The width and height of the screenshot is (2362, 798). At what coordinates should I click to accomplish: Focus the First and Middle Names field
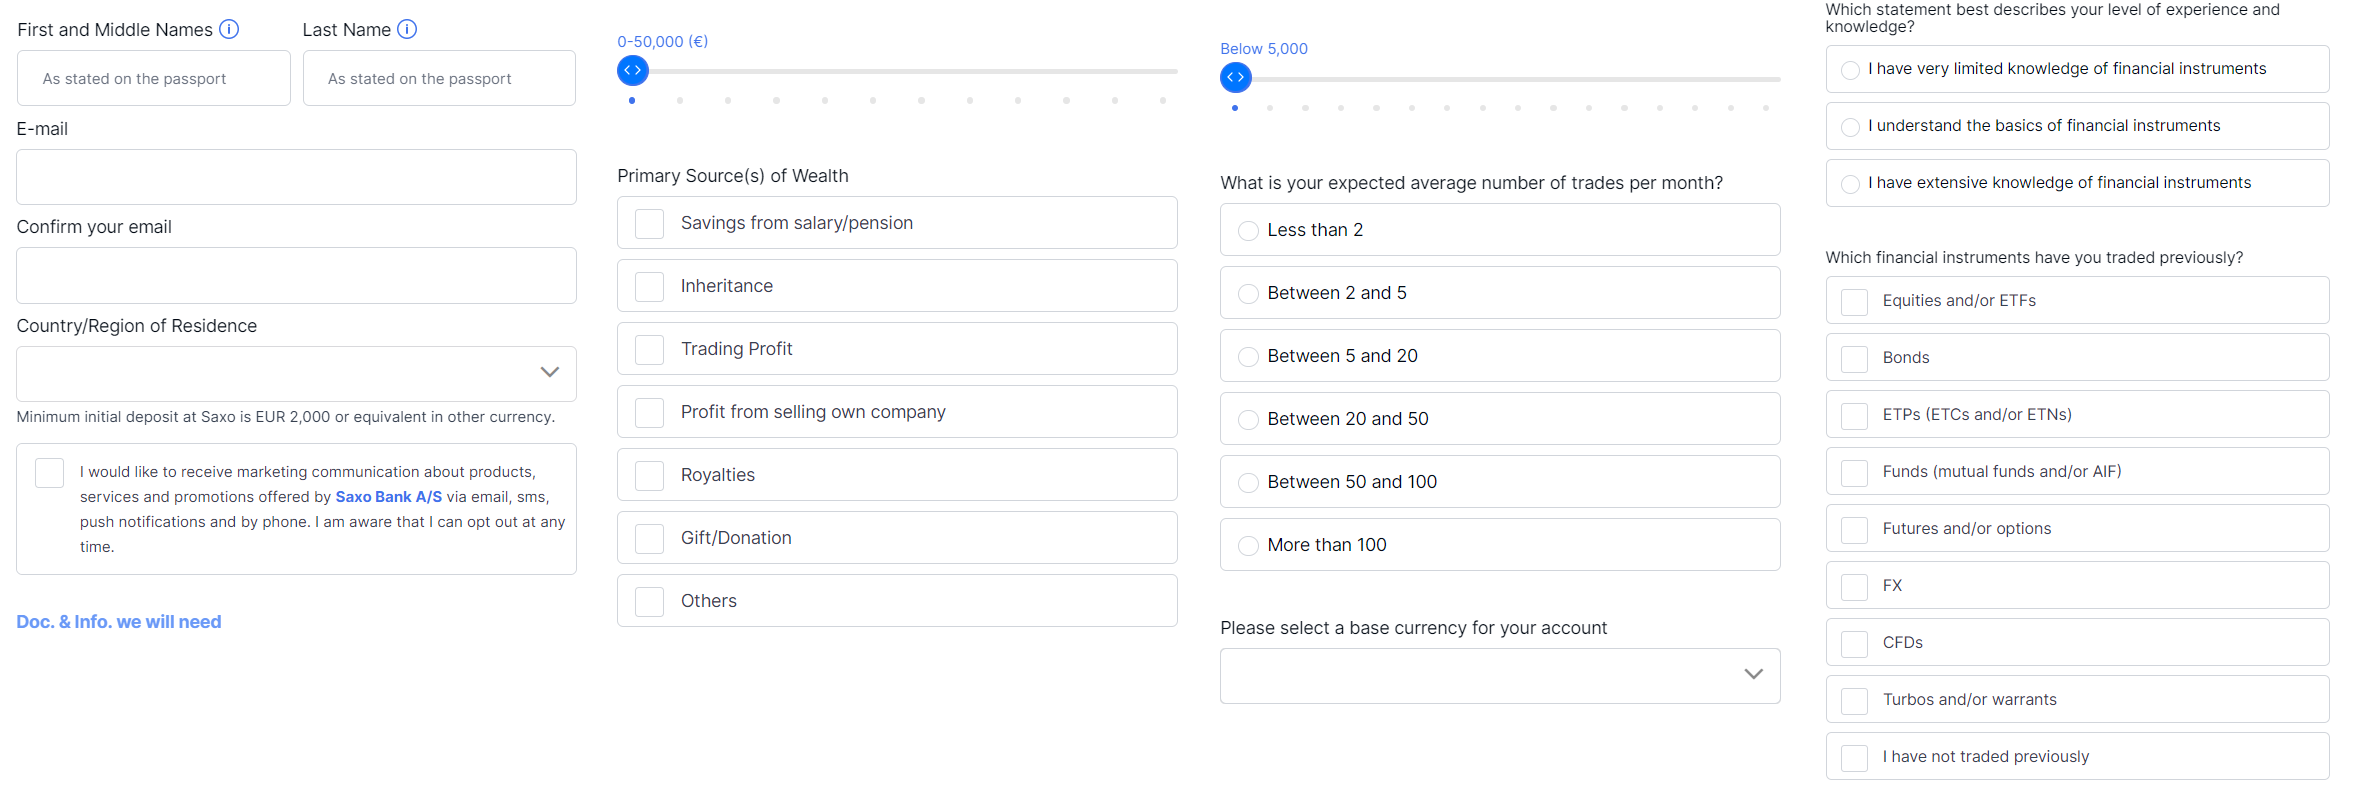coord(154,78)
